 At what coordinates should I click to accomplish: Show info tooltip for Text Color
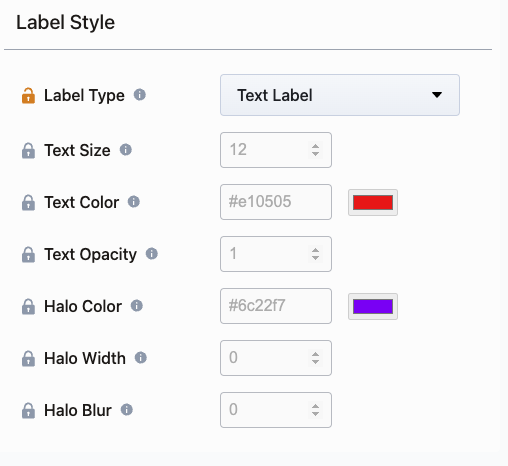[x=134, y=201]
